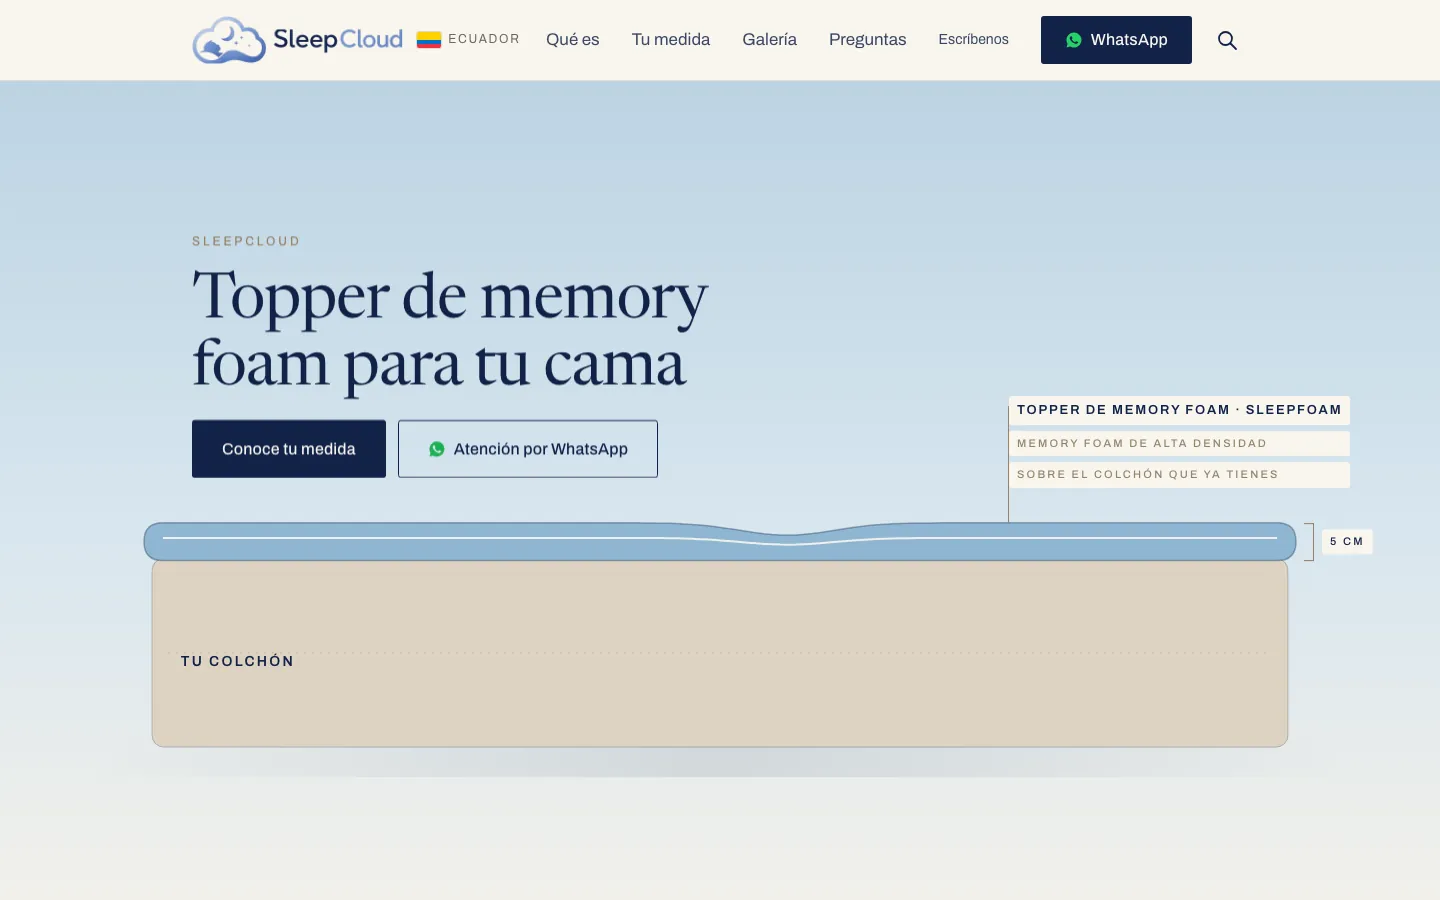Click 'Conoce tu medida' button

coord(289,449)
